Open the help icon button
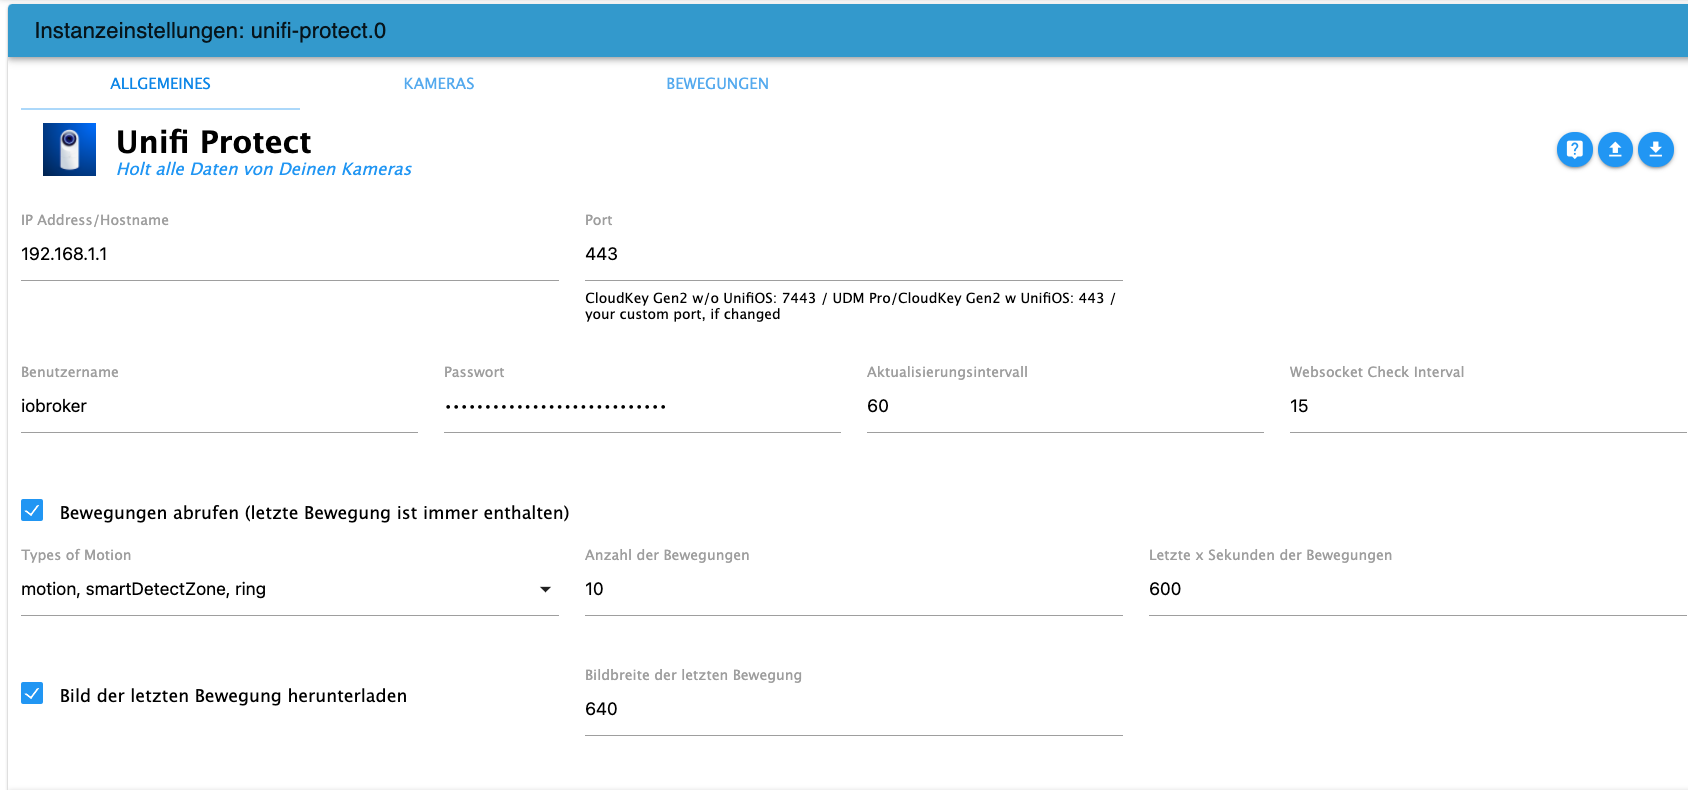The image size is (1688, 790). [1574, 150]
